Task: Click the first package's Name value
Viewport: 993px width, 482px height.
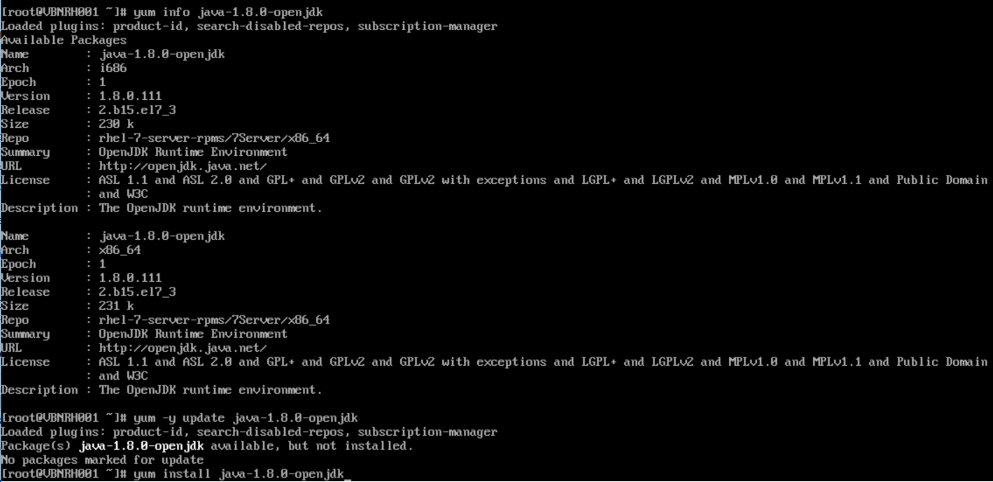Action: click(x=162, y=54)
